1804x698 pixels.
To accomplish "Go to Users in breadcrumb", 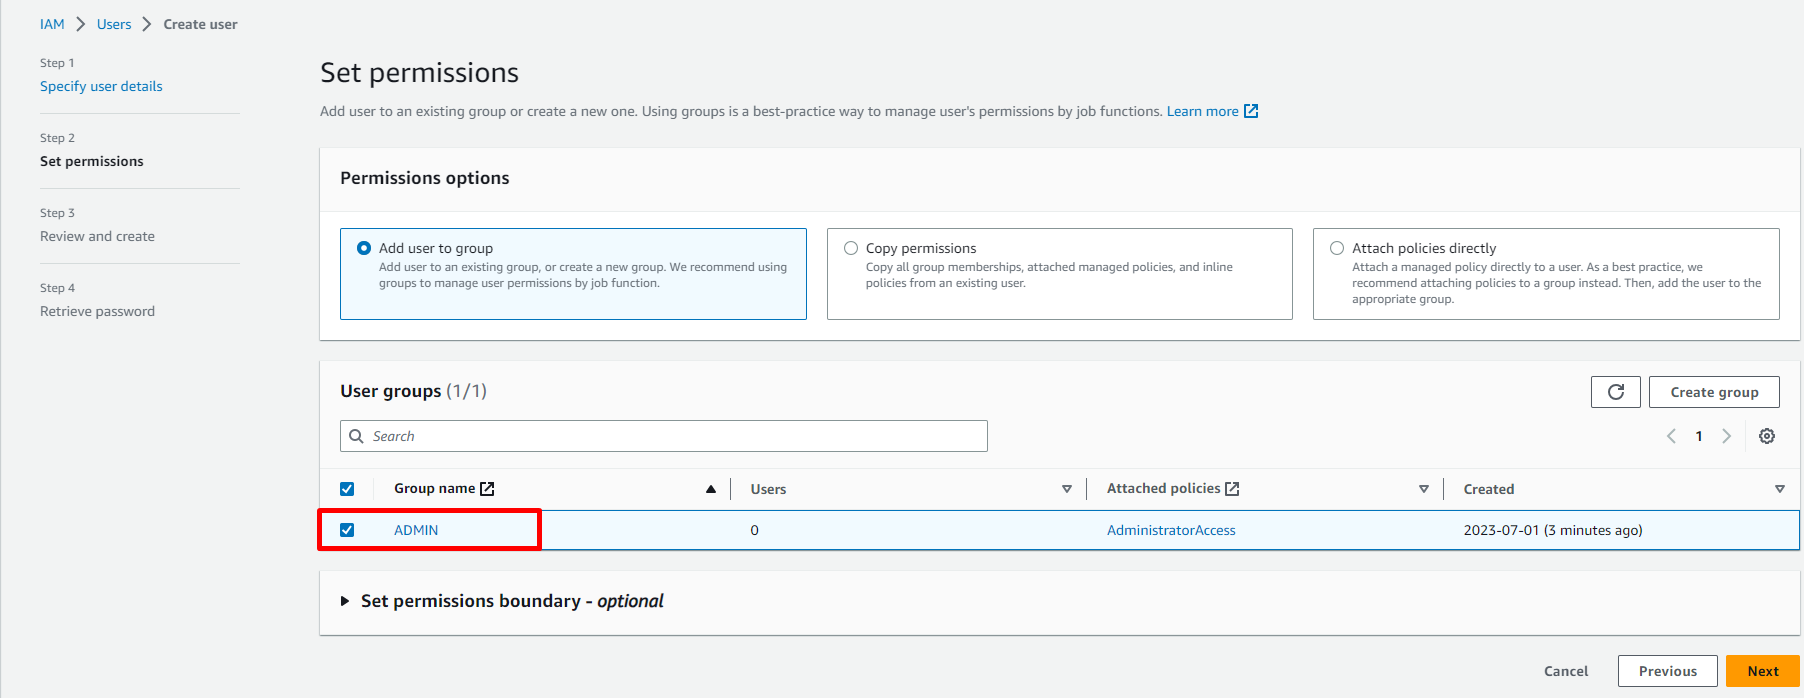I will (x=114, y=24).
